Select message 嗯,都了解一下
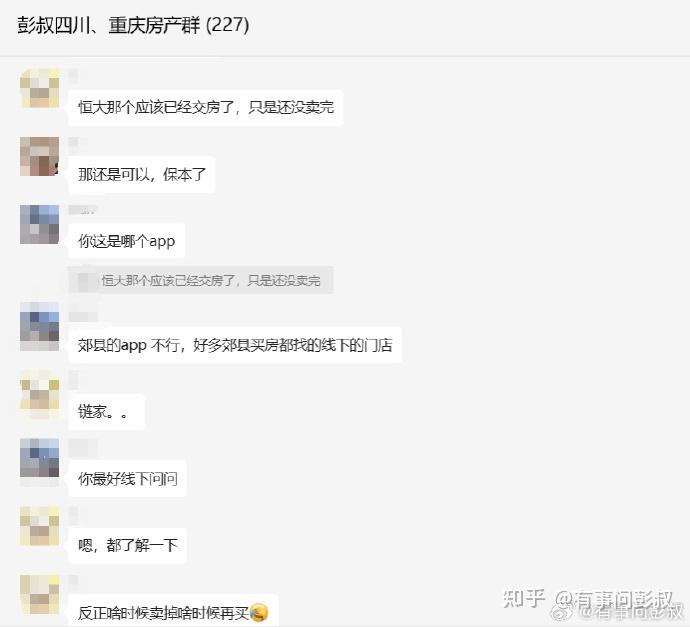Viewport: 690px width, 627px height. [128, 546]
